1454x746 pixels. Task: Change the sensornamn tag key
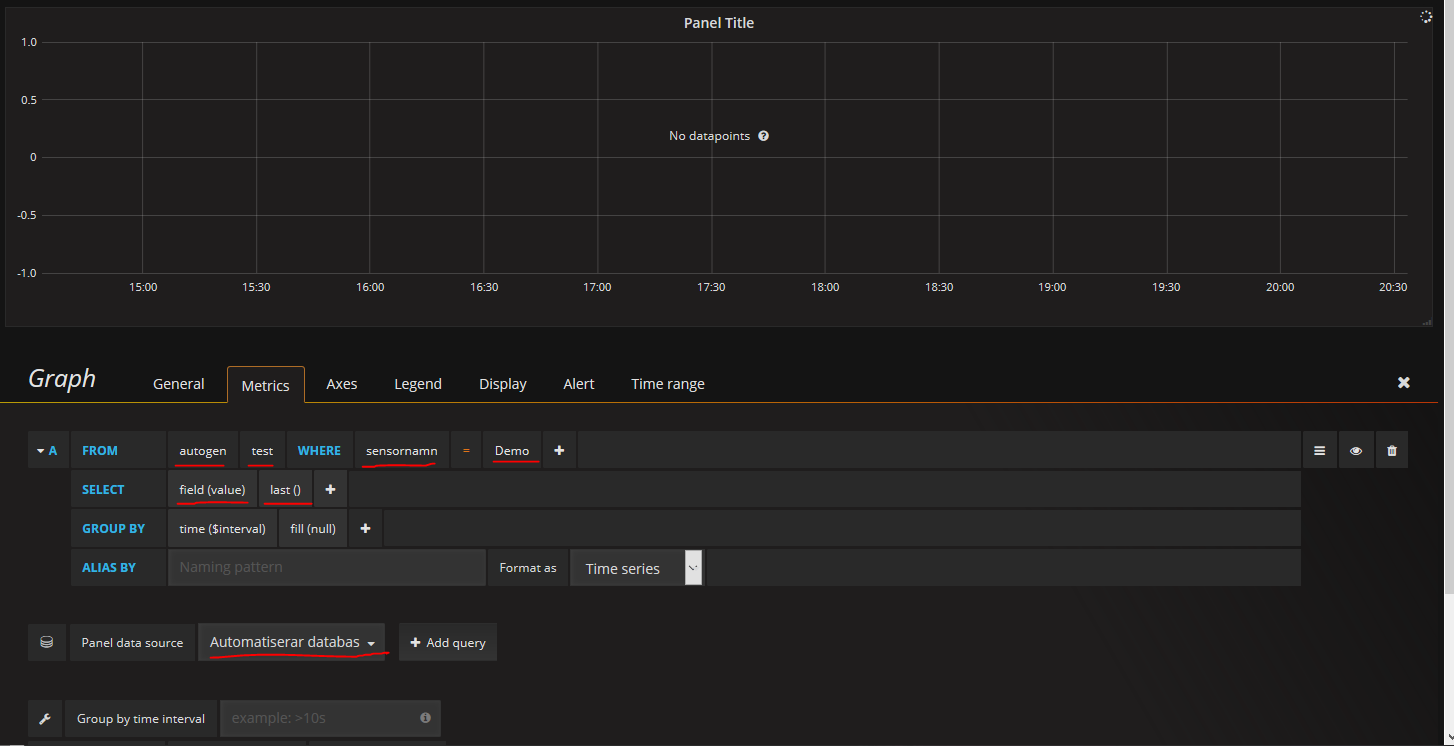pos(401,451)
